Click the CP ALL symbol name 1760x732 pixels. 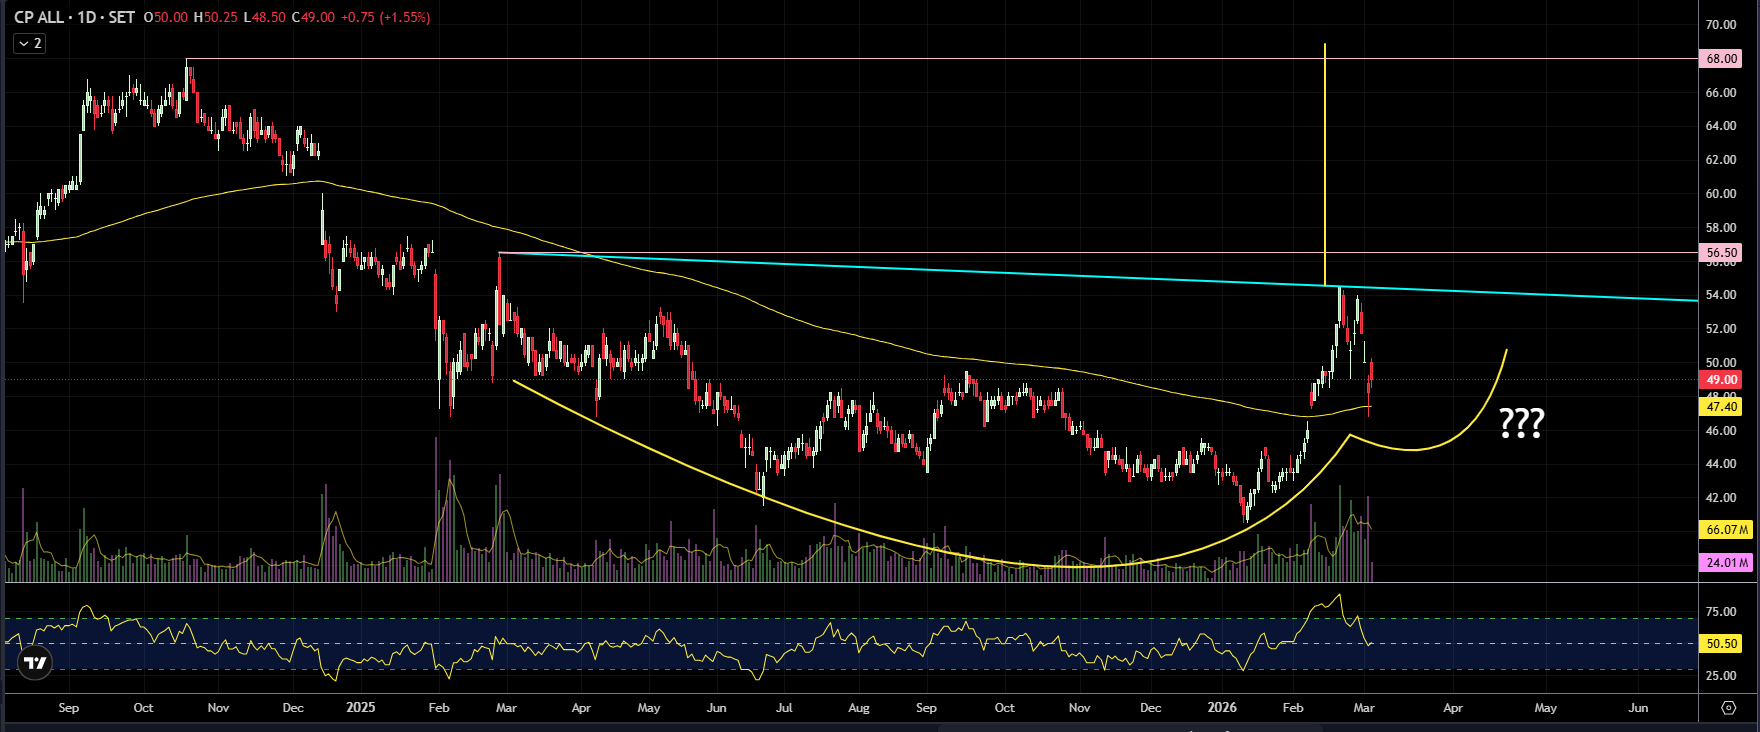[39, 17]
